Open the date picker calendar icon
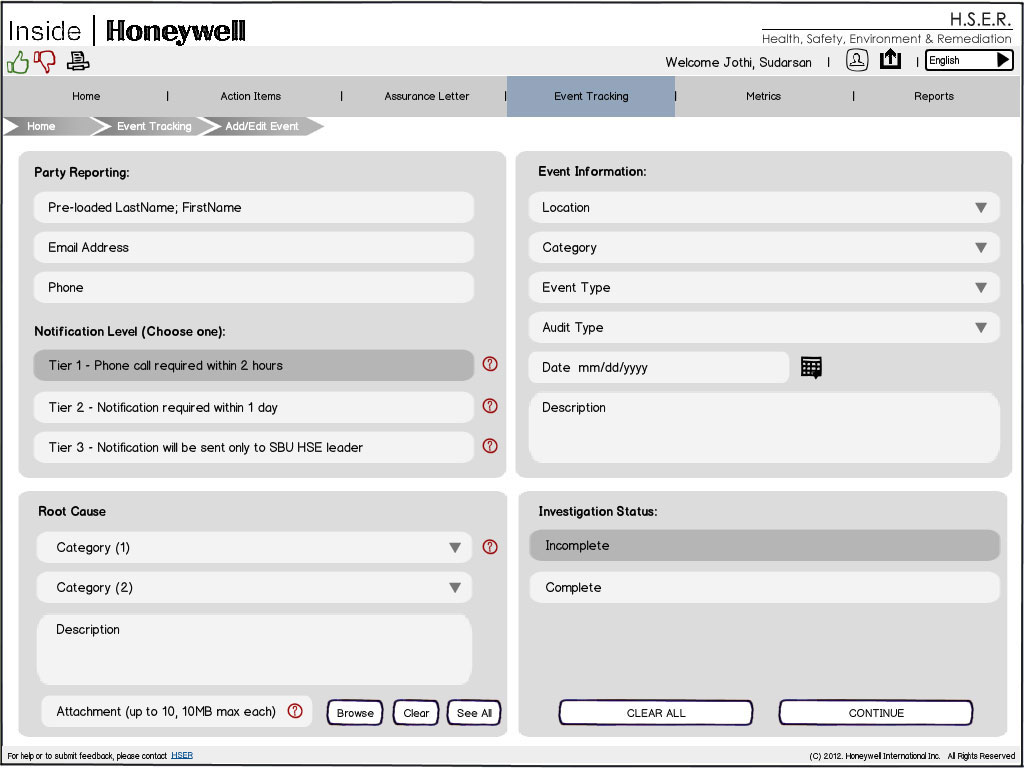The image size is (1024, 768). point(811,367)
